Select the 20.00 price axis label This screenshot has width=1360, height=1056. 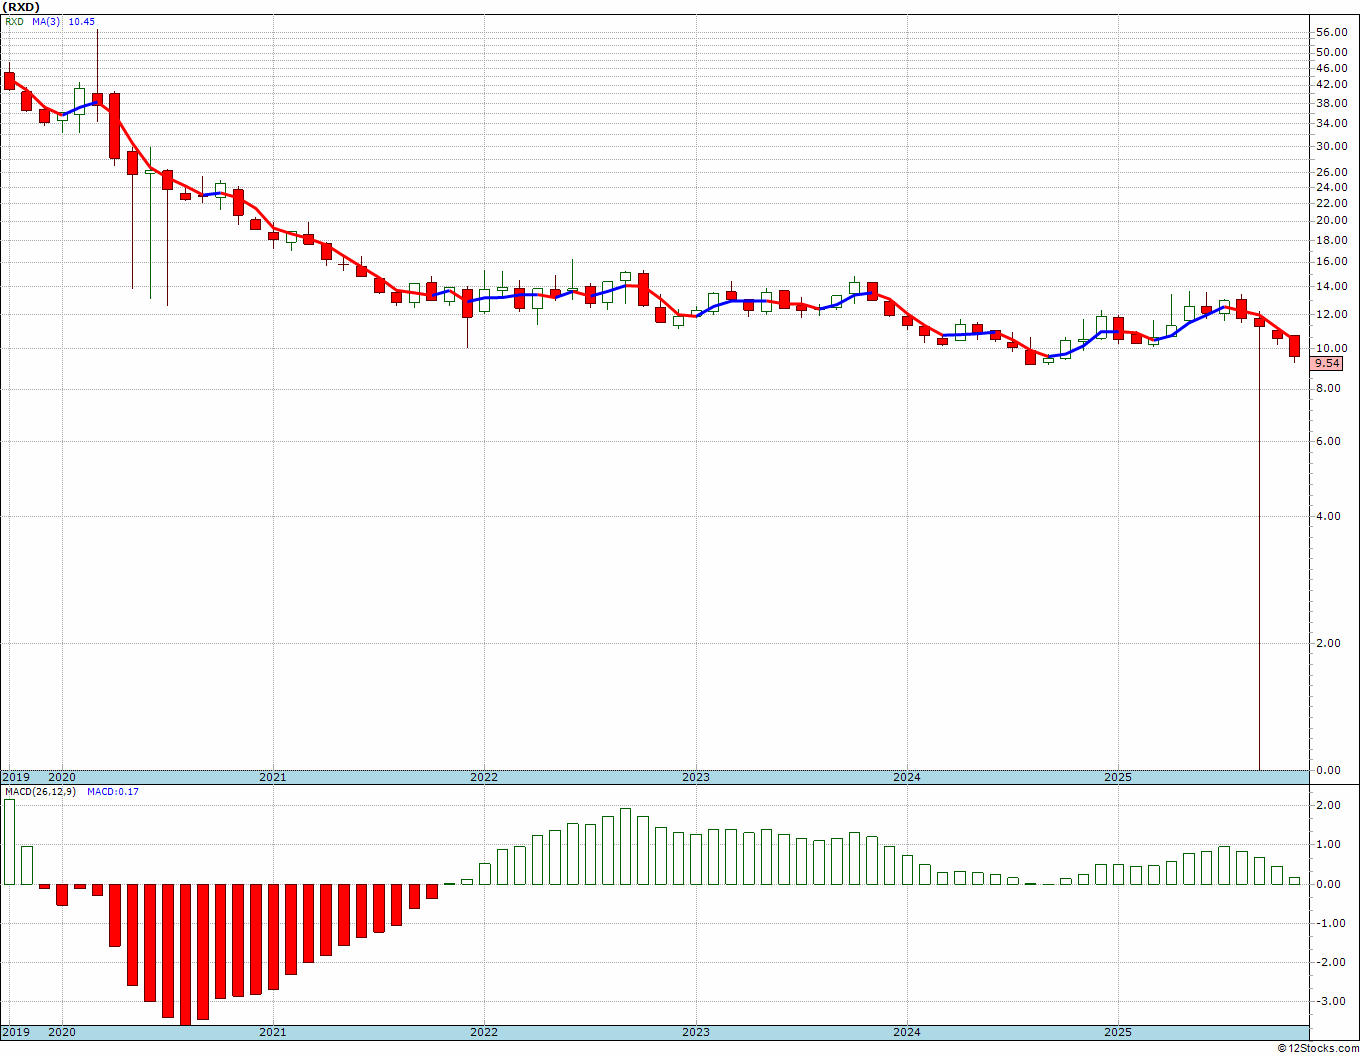1330,220
